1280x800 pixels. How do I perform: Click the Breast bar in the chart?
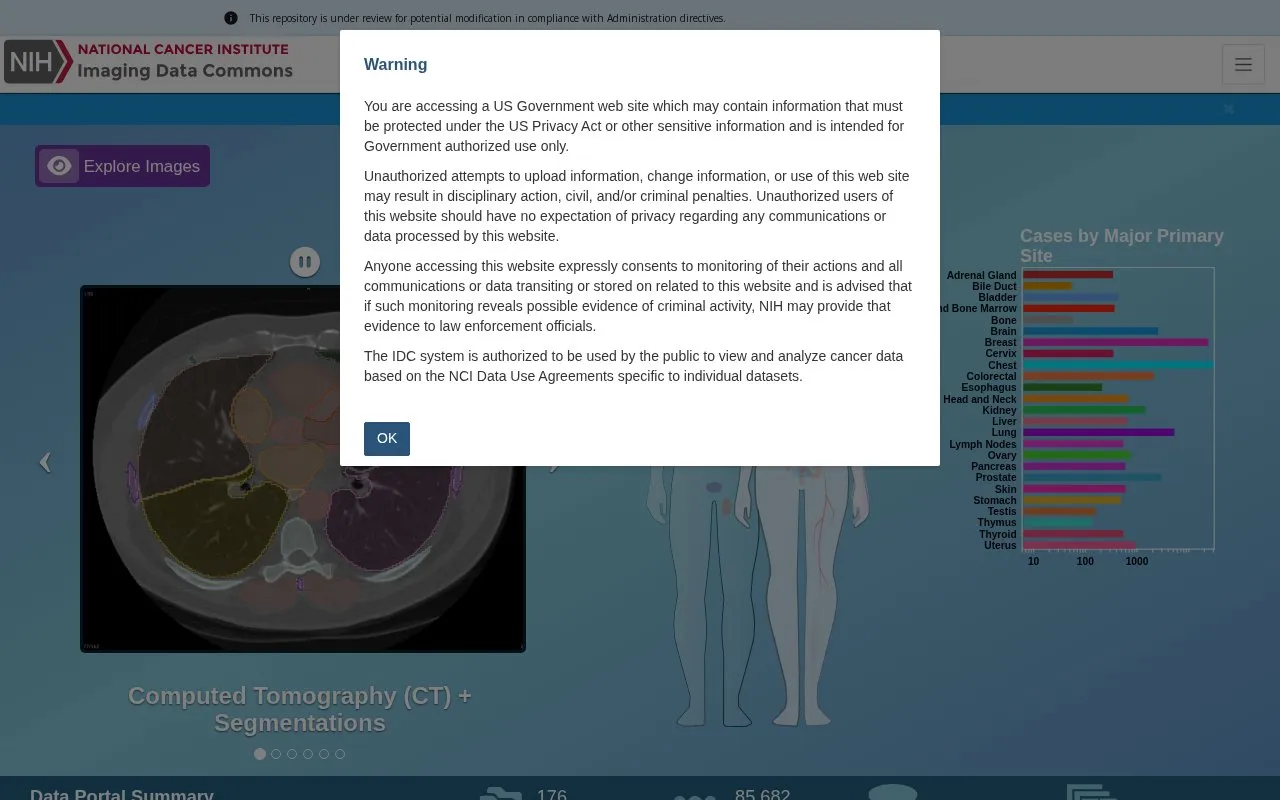(x=1115, y=342)
